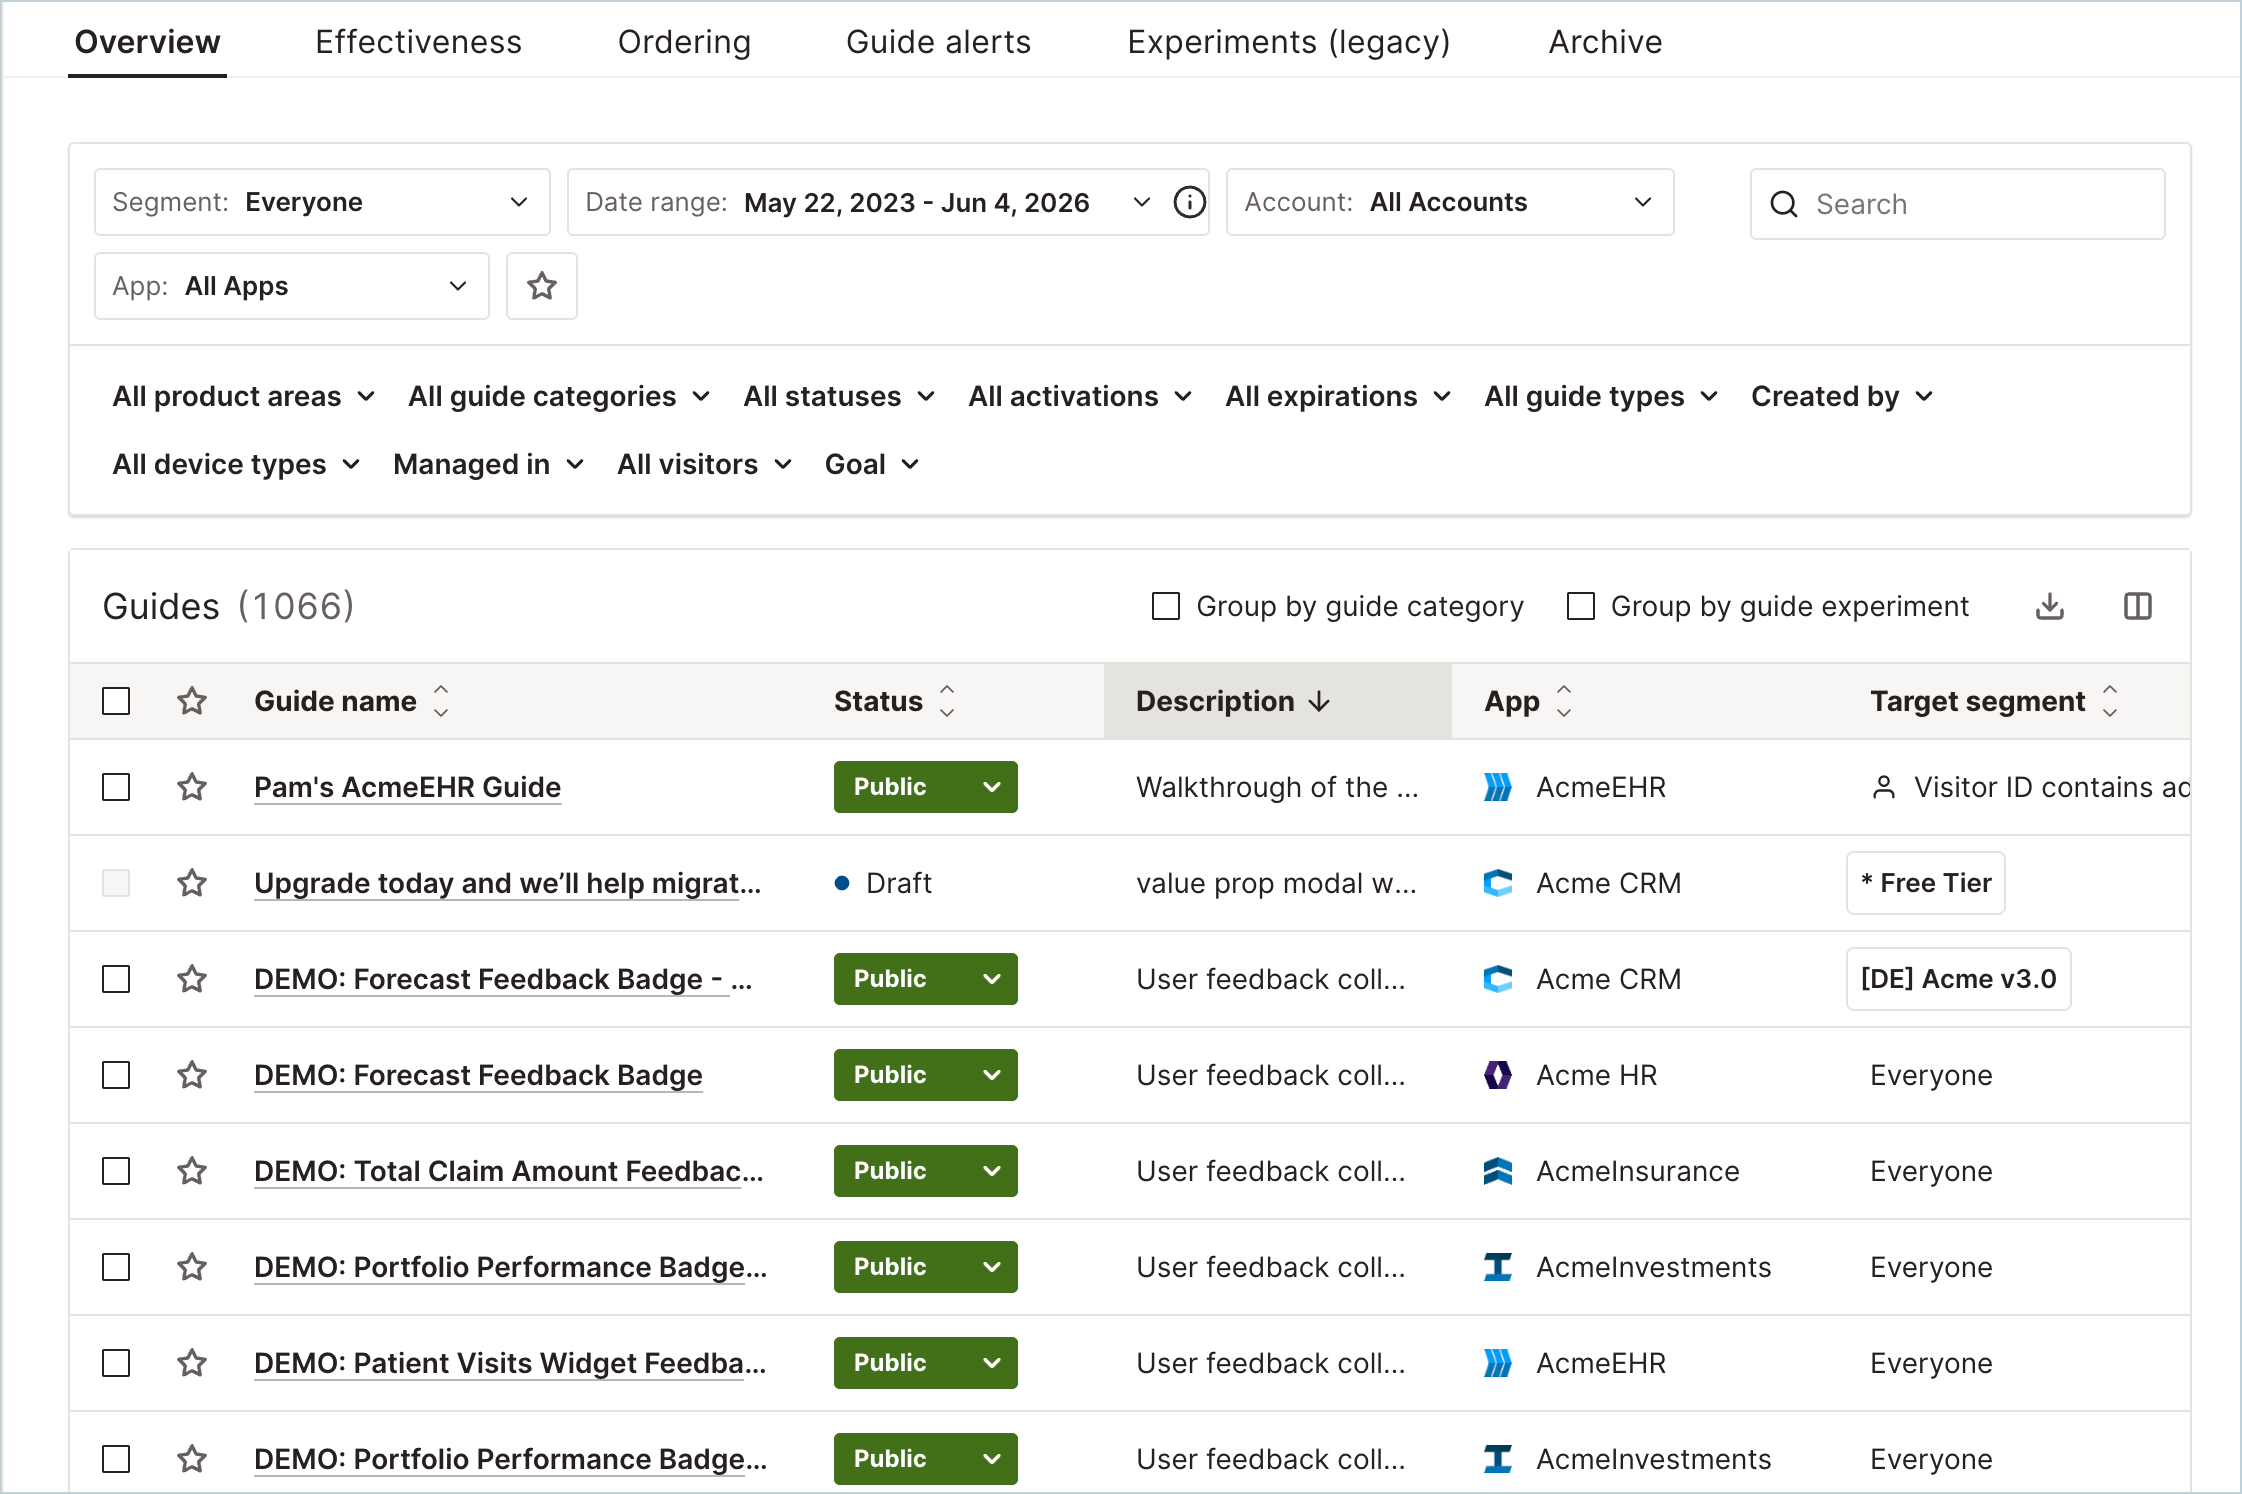Viewport: 2242px width, 1494px height.
Task: Select DEMO: Total Claim Amount checkbox
Action: pyautogui.click(x=116, y=1171)
